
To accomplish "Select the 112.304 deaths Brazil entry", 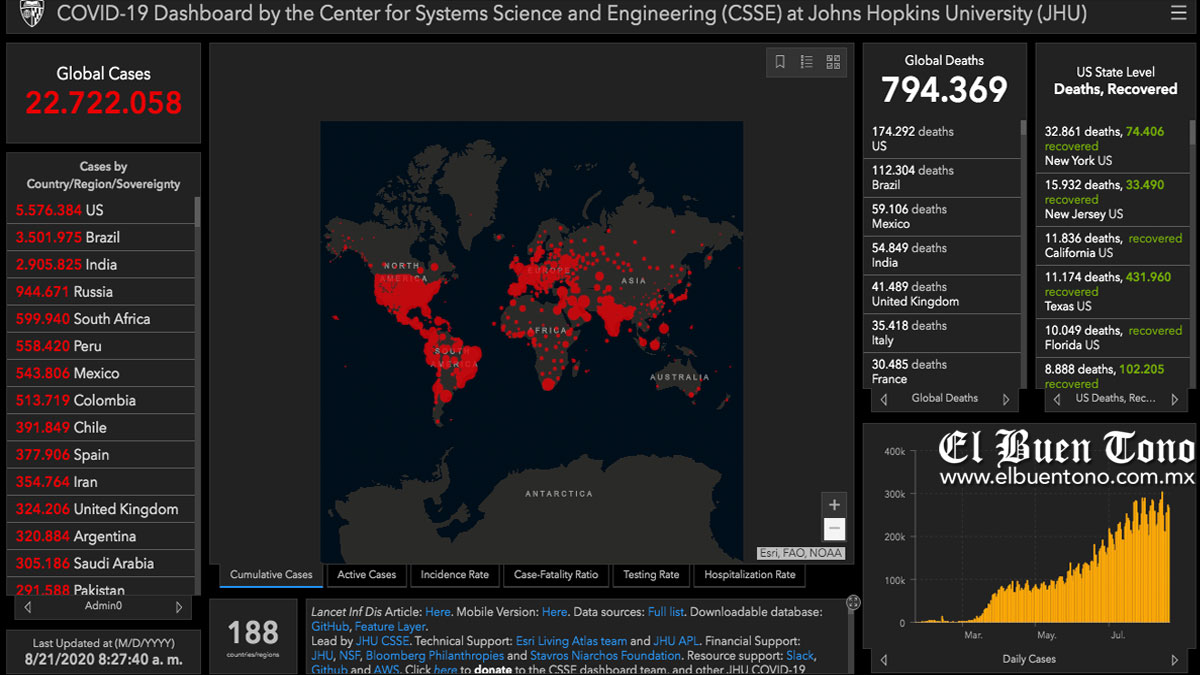I will 941,178.
